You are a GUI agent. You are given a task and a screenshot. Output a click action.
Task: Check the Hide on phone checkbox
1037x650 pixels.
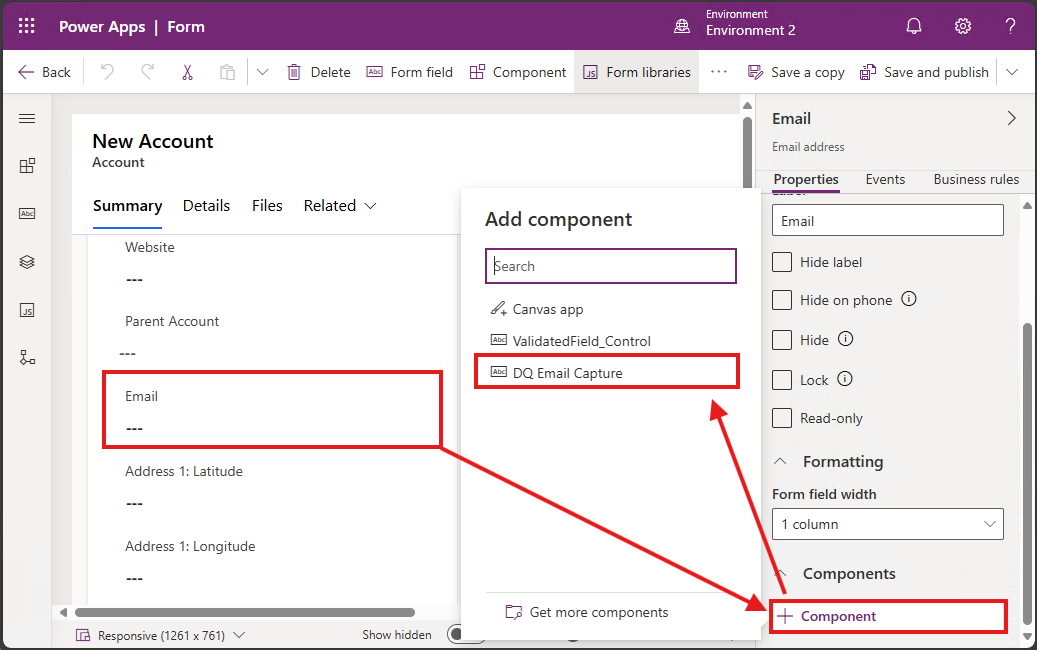tap(782, 300)
